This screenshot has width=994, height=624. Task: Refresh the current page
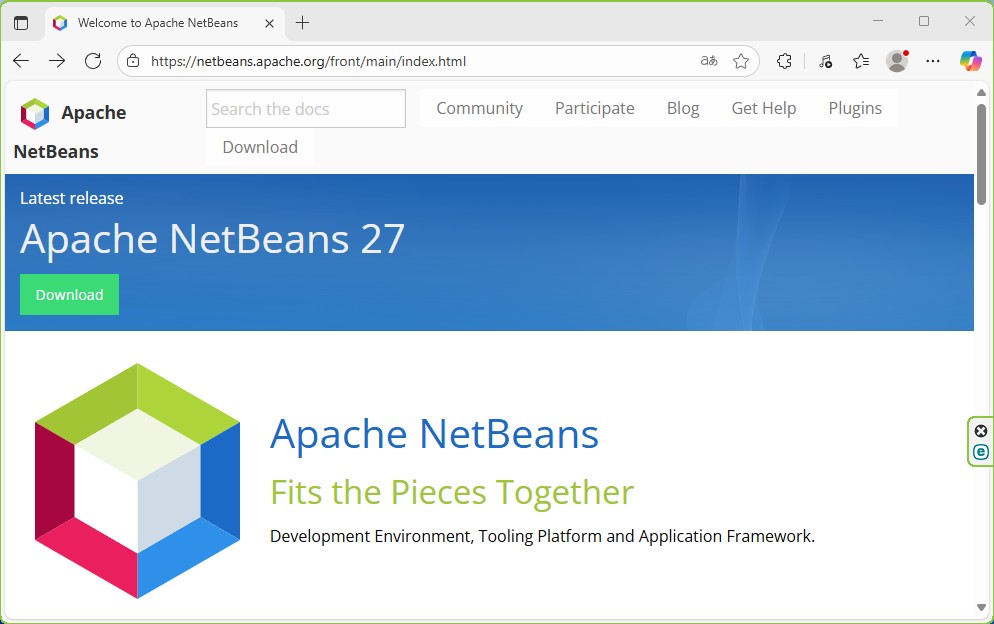point(93,60)
